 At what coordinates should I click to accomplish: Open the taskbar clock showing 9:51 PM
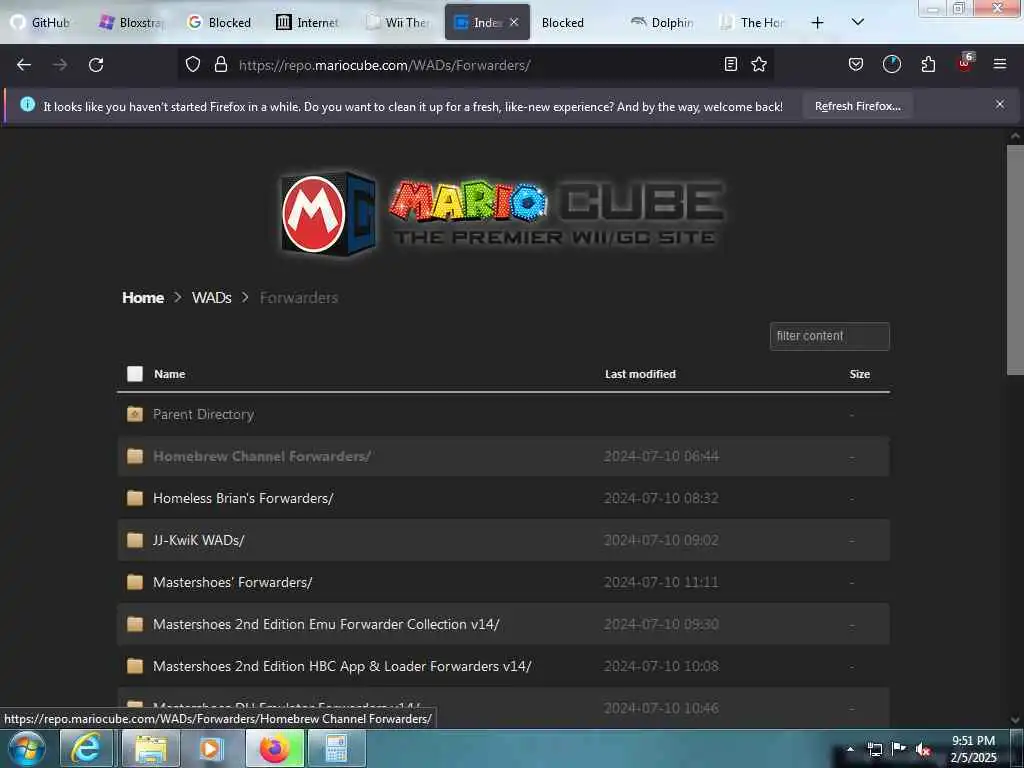tap(973, 749)
